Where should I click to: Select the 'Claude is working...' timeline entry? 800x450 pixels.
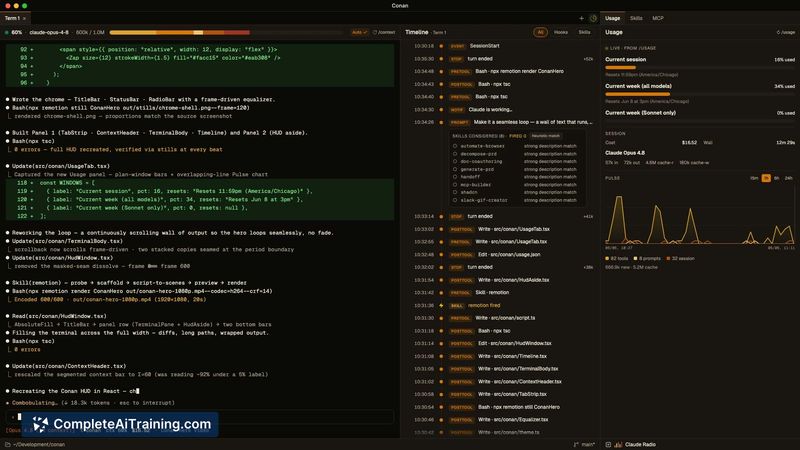[504, 110]
